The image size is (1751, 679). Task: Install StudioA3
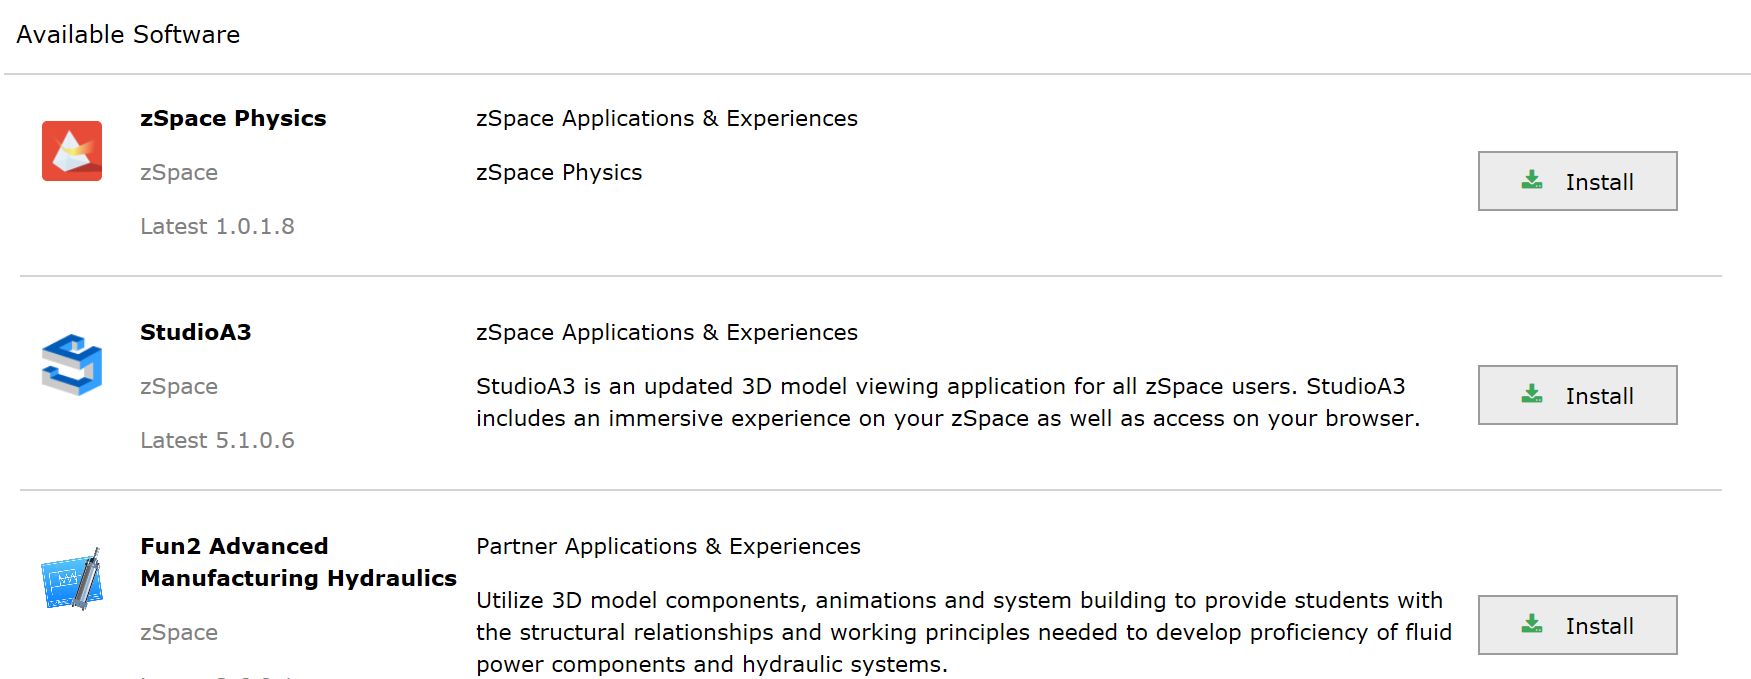pyautogui.click(x=1577, y=395)
